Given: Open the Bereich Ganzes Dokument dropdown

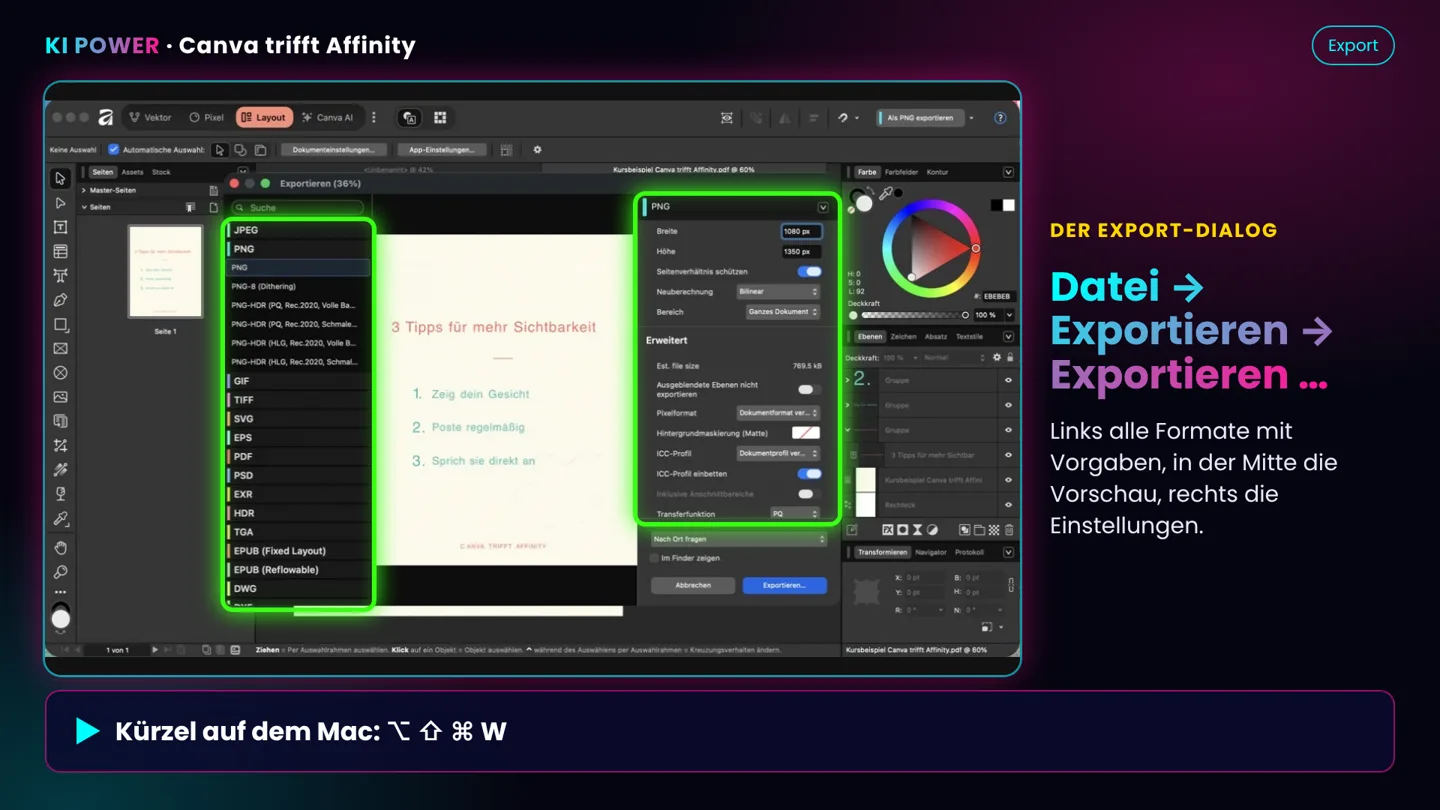Looking at the screenshot, I should (x=783, y=312).
